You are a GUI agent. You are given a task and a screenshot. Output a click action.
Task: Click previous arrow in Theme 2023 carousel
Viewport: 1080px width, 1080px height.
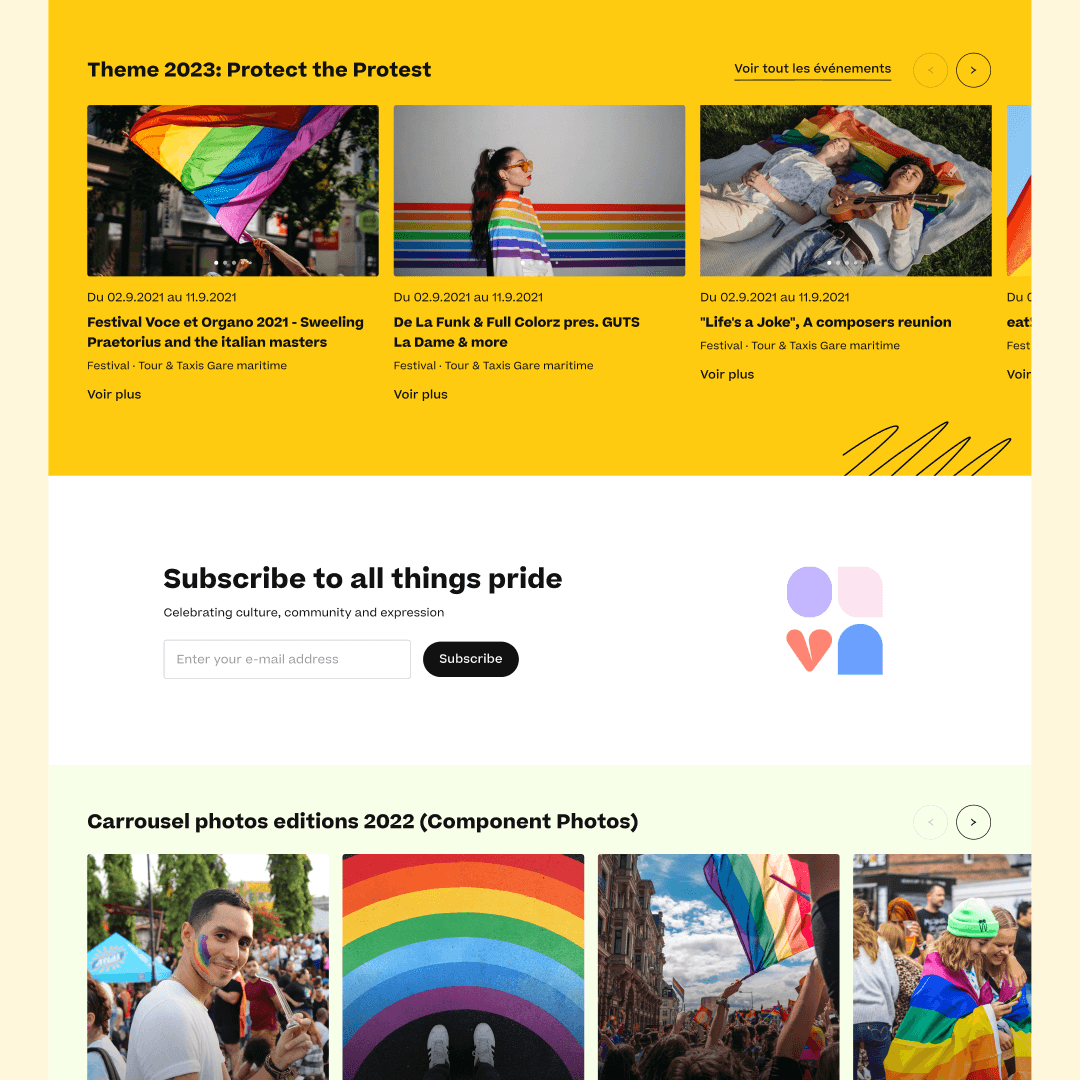point(931,70)
